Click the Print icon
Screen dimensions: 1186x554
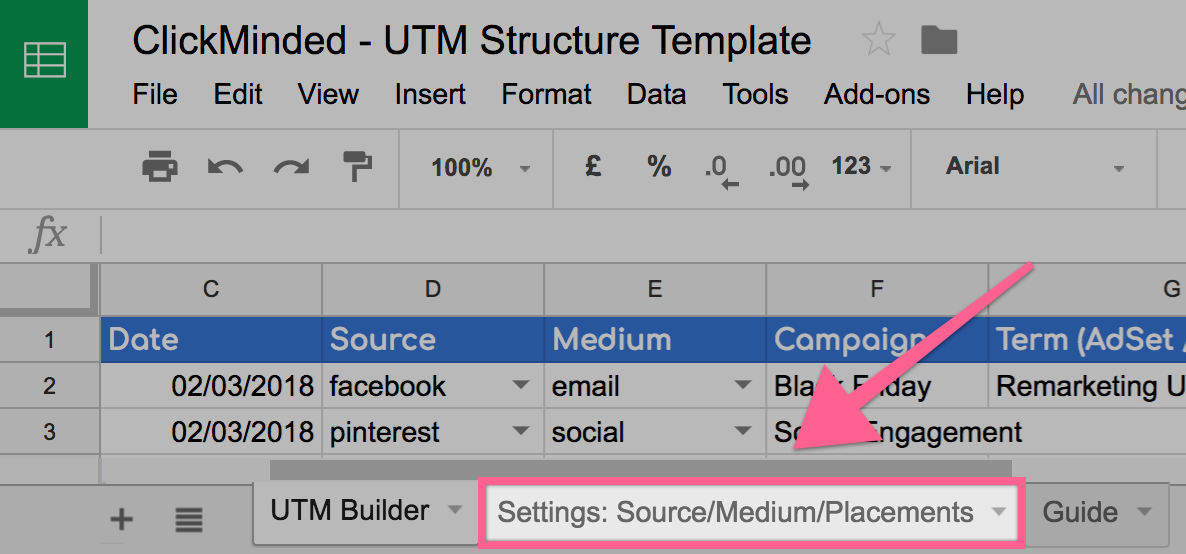click(160, 166)
